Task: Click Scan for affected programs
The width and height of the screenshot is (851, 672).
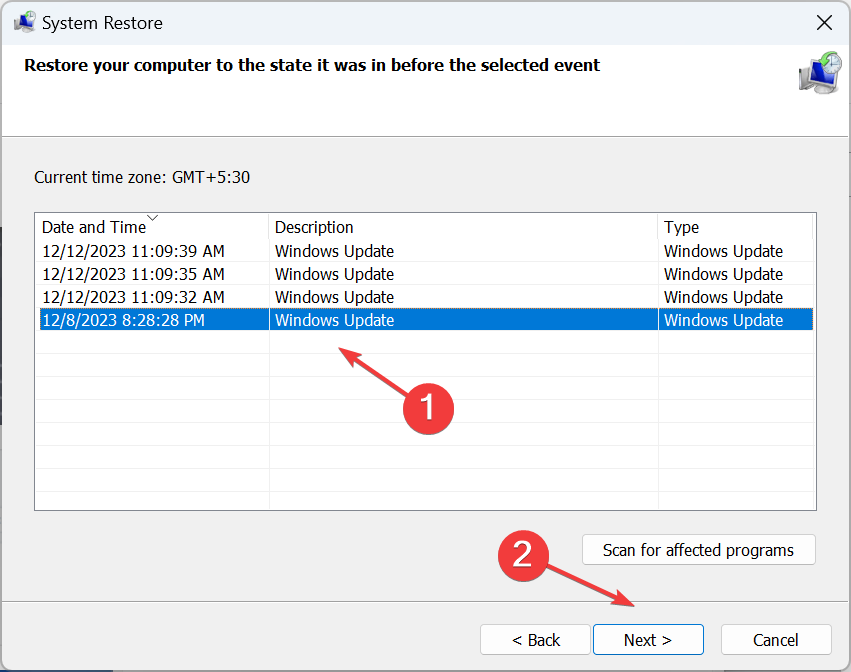Action: 698,550
